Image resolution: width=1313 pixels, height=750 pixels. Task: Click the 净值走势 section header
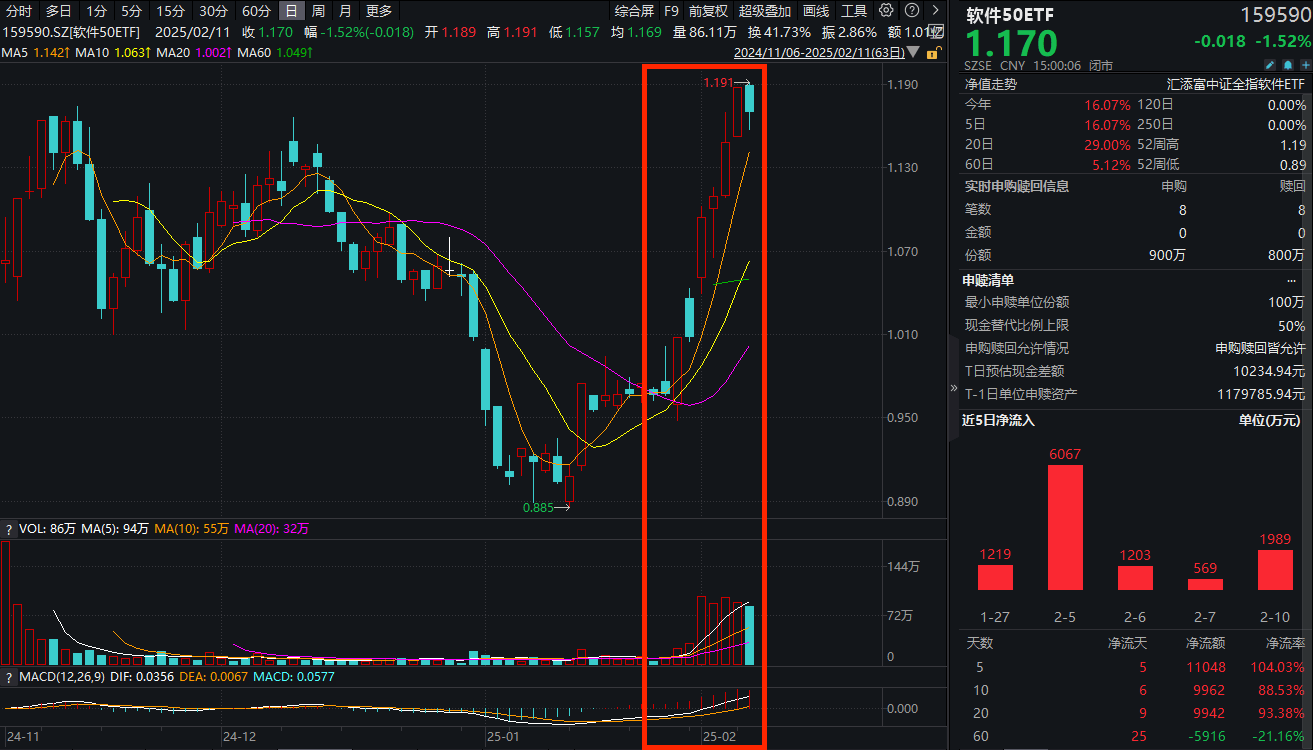(990, 85)
